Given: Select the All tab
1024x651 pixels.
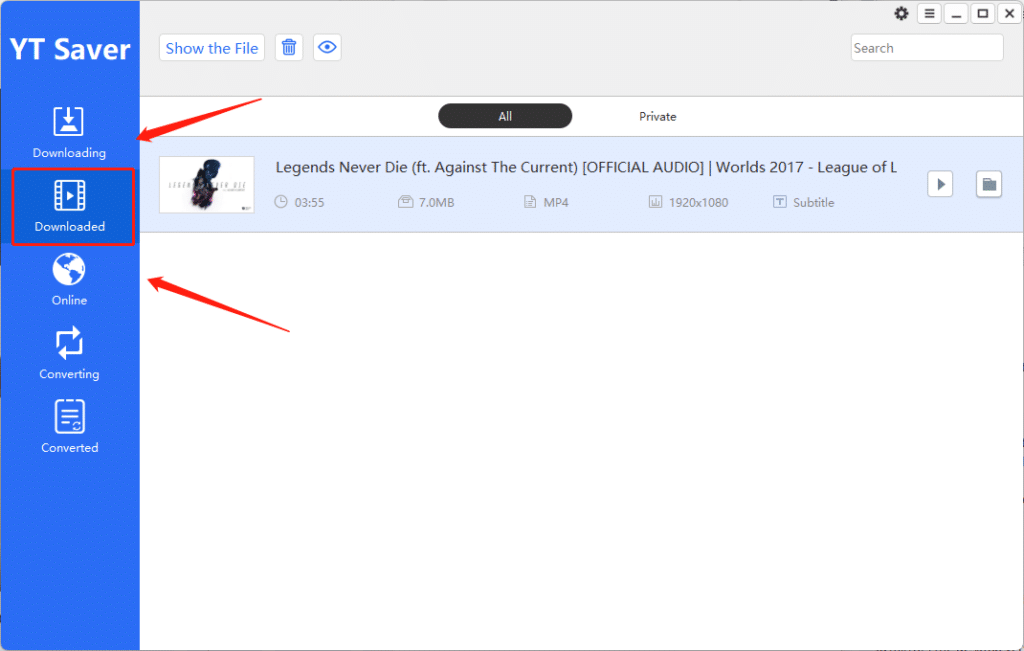Looking at the screenshot, I should point(505,116).
